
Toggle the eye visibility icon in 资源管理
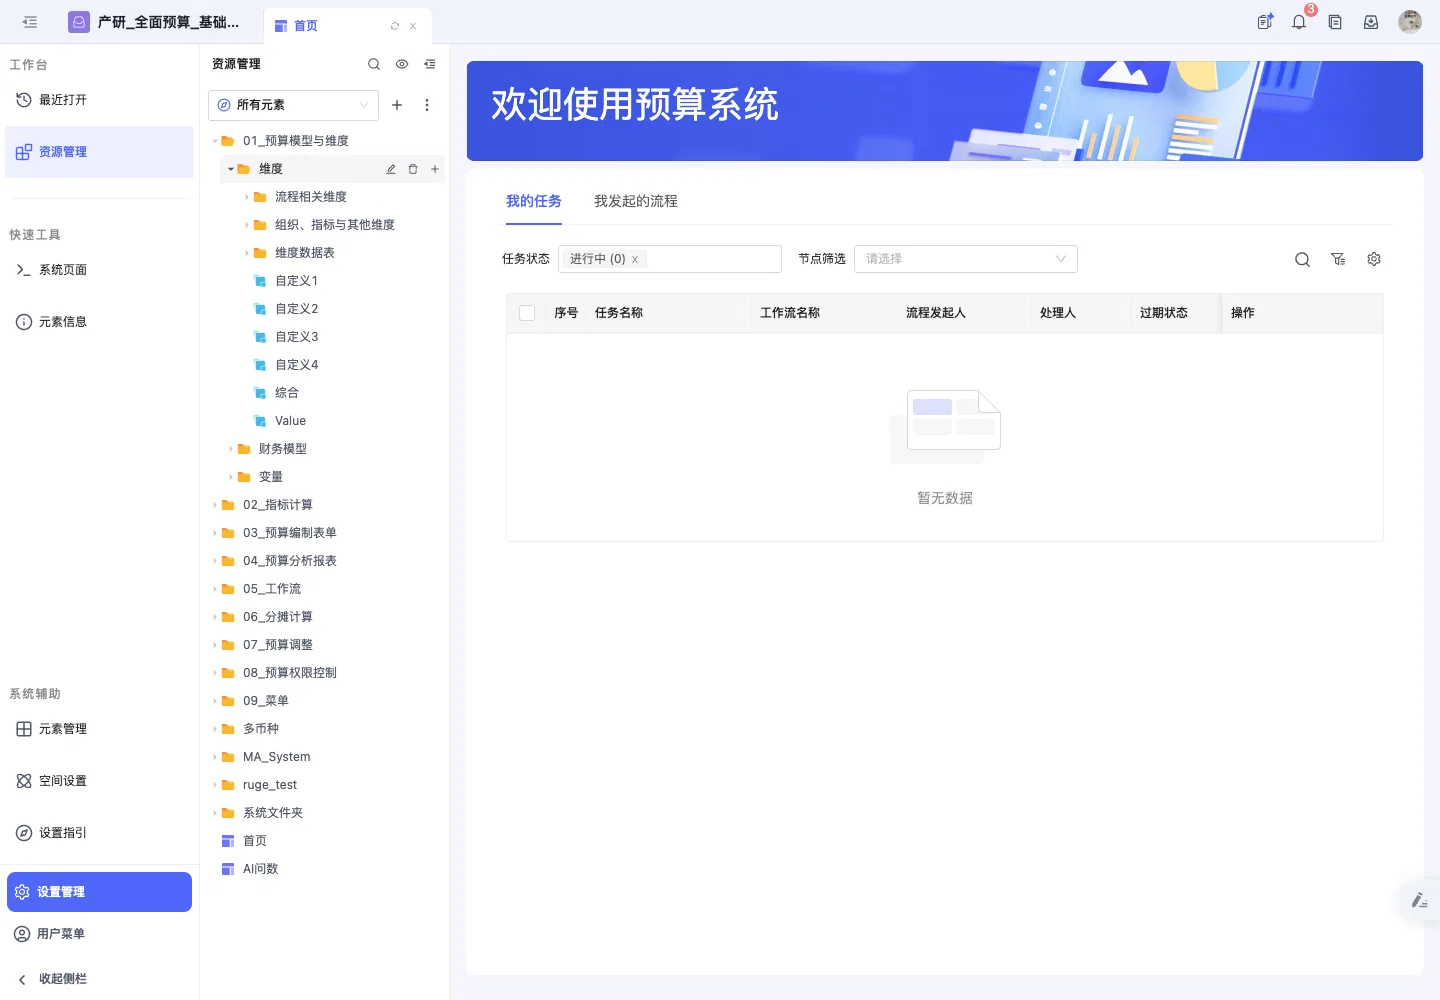[402, 64]
